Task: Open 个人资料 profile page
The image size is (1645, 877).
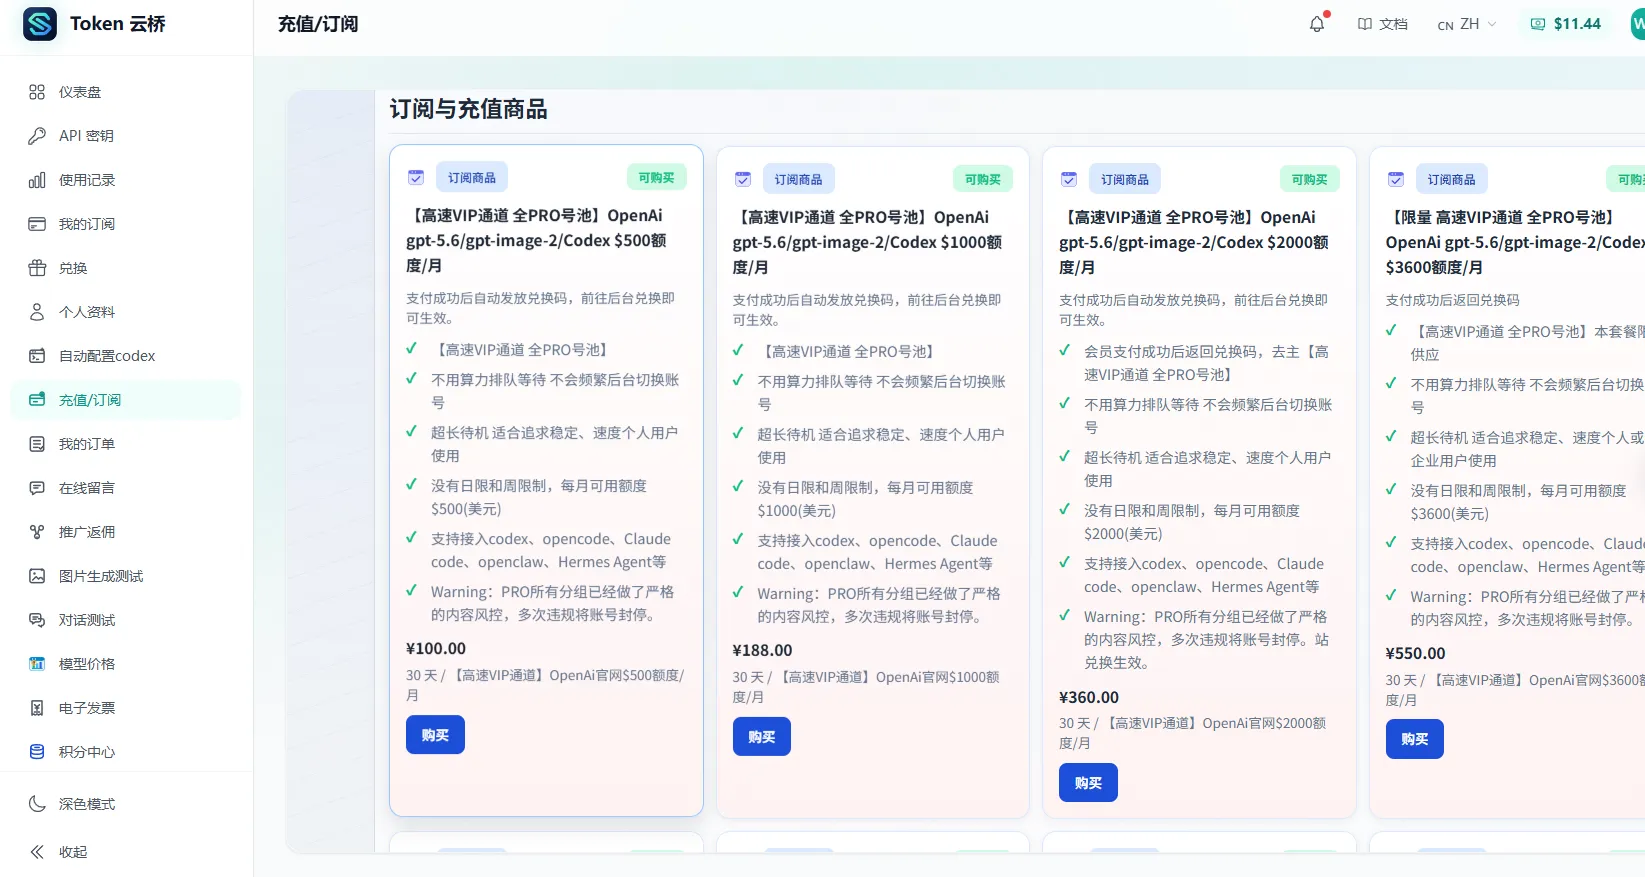Action: click(126, 312)
